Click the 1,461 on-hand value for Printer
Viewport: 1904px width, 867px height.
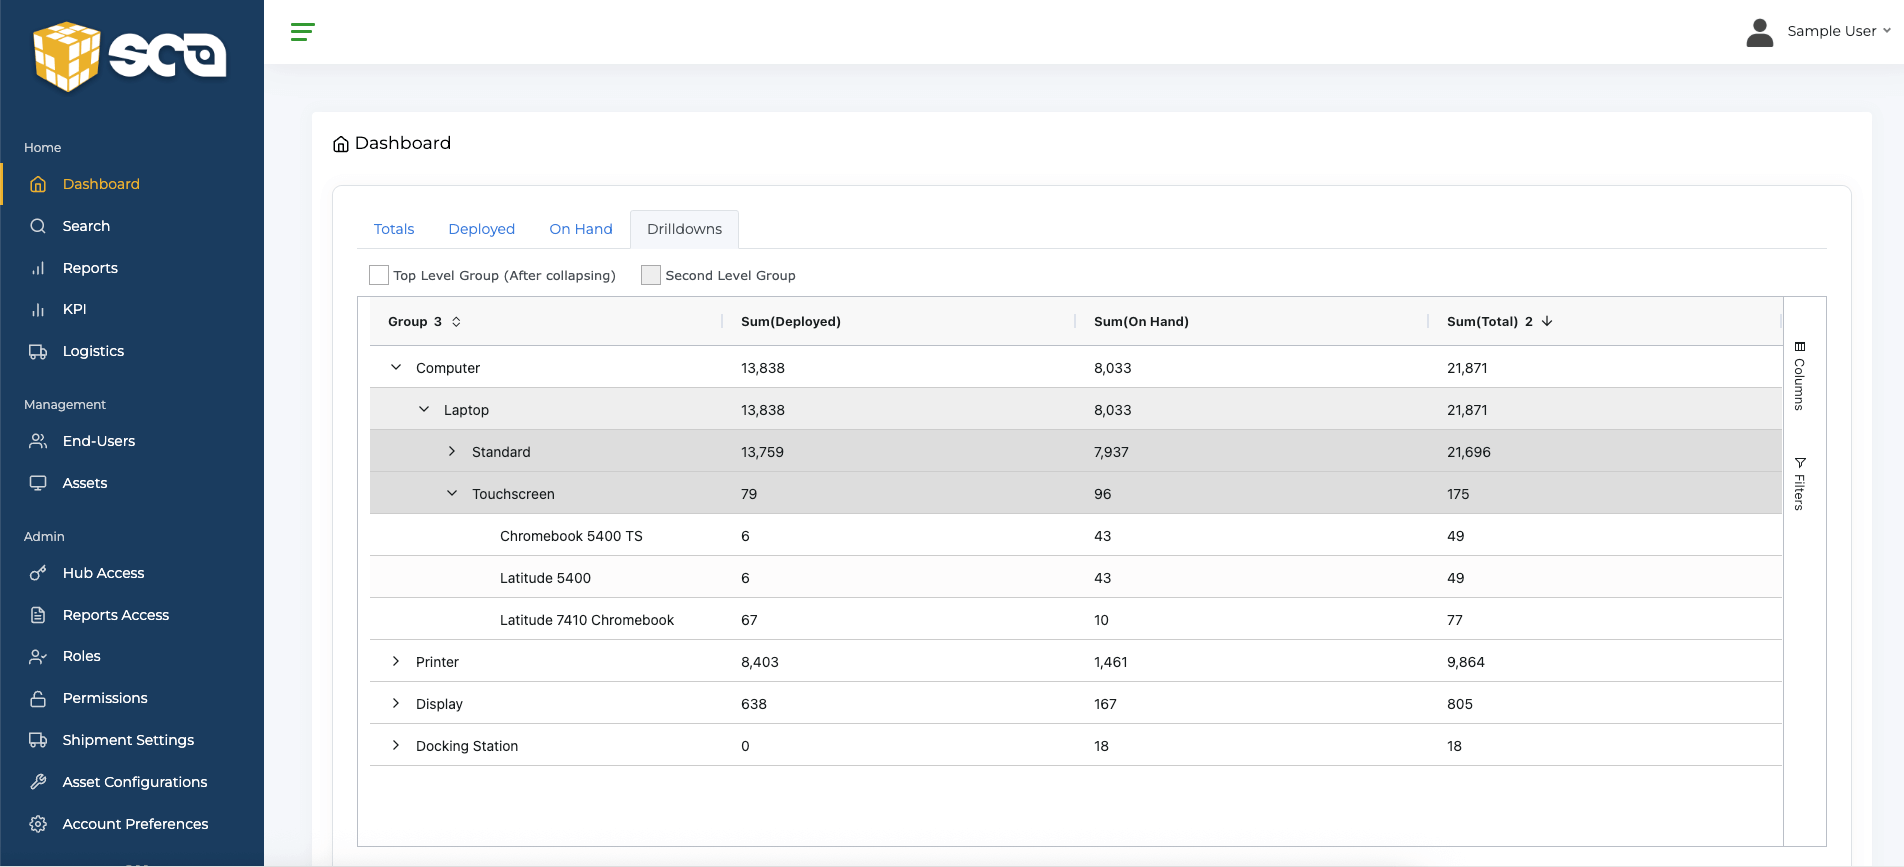1110,662
